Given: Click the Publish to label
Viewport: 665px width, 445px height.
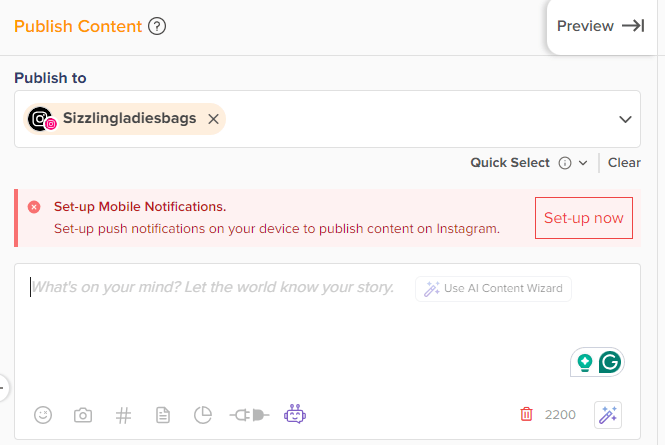Looking at the screenshot, I should click(50, 78).
